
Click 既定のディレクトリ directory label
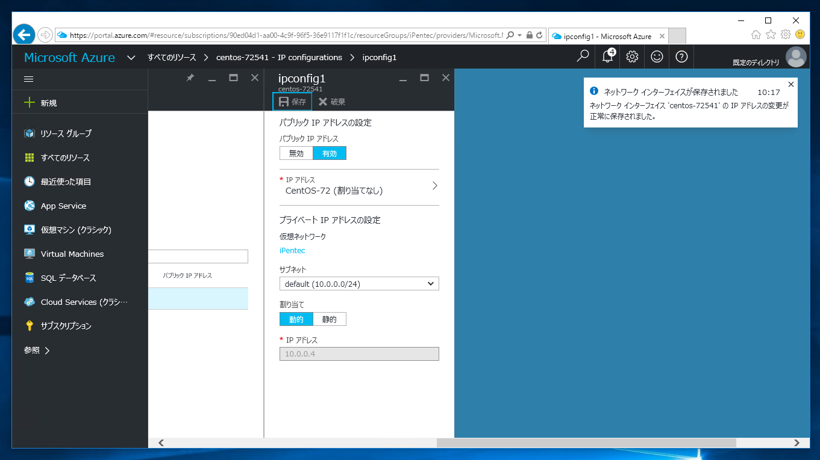coord(756,62)
